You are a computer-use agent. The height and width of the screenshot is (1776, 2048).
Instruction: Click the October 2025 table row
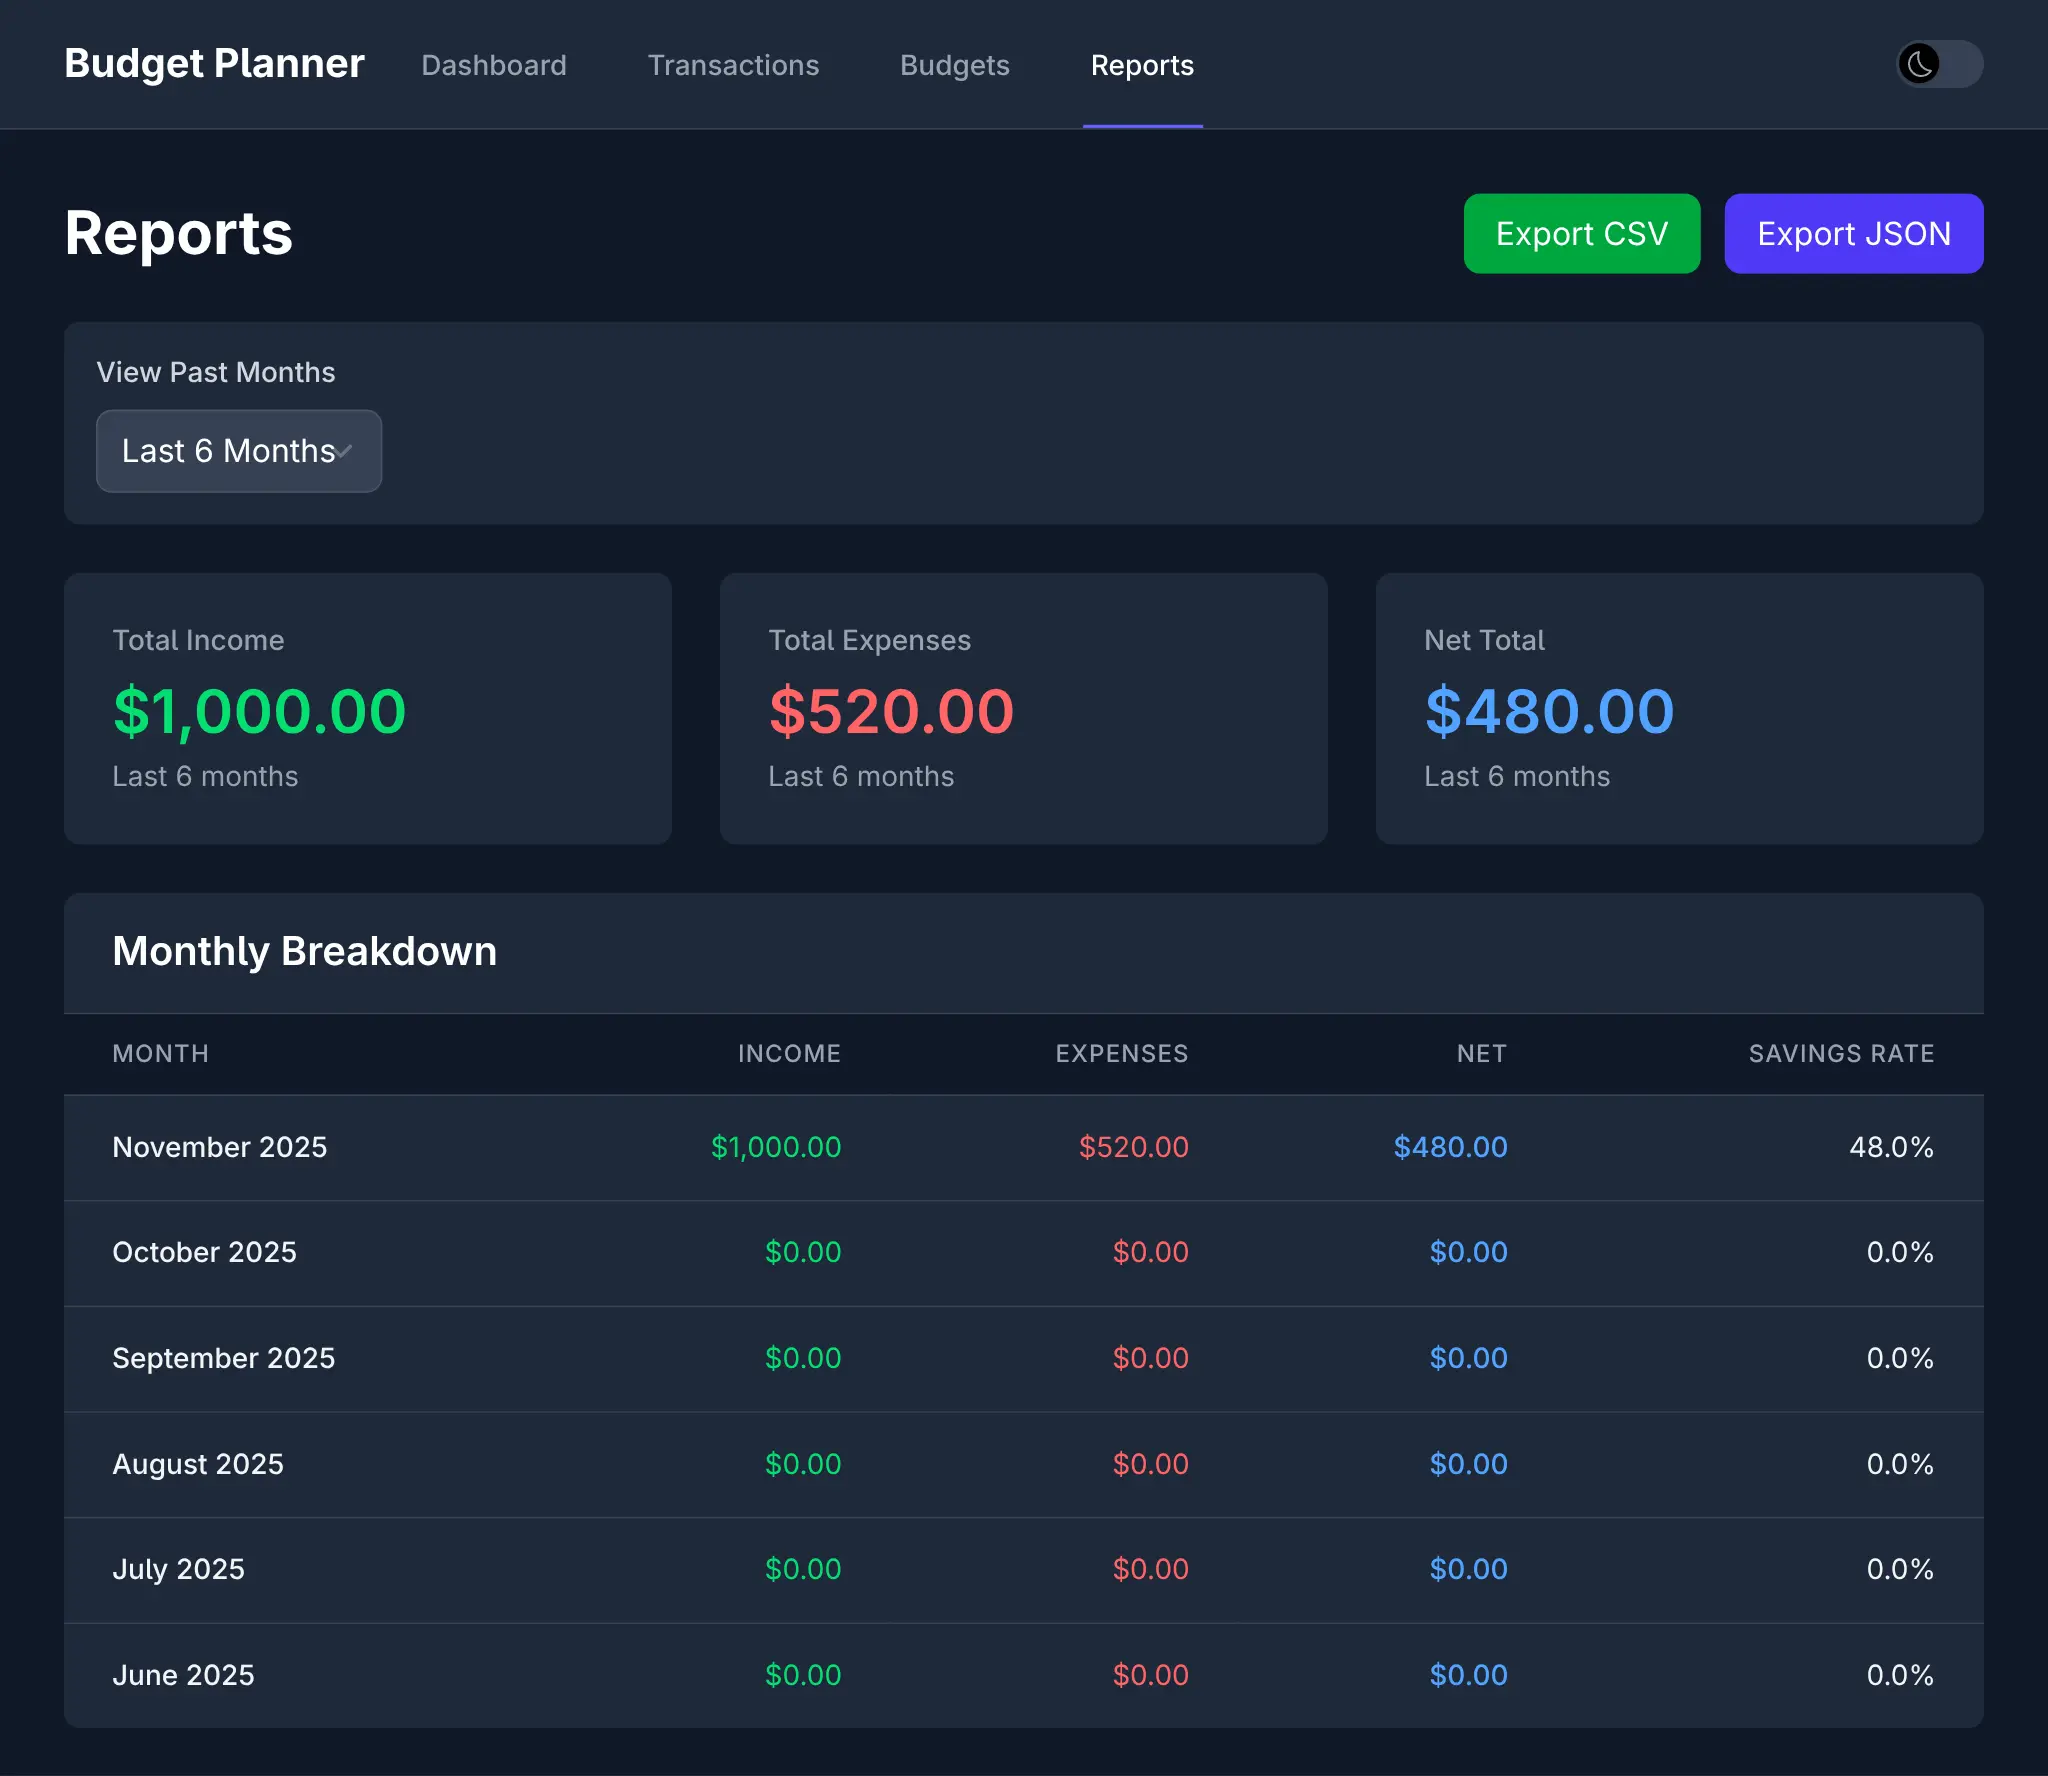pyautogui.click(x=1023, y=1252)
